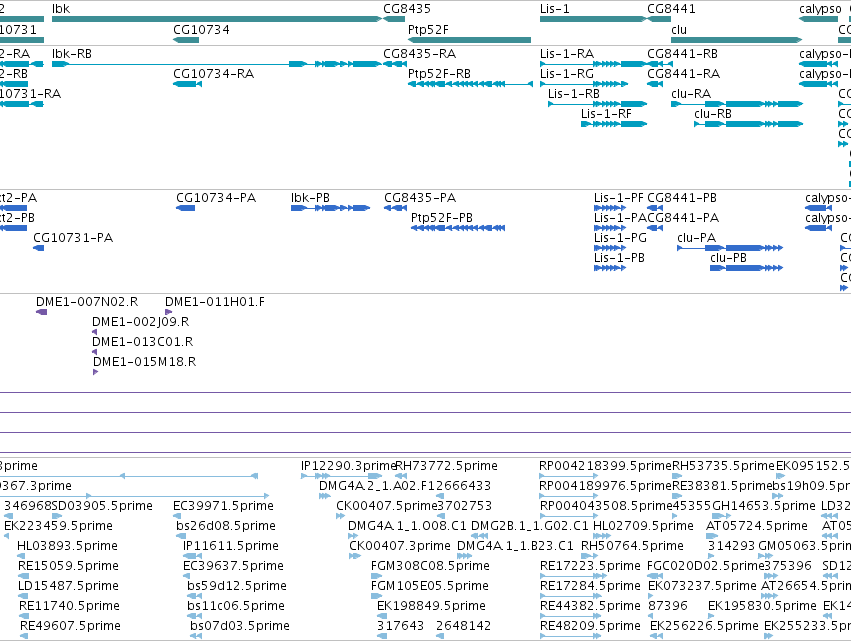The height and width of the screenshot is (641, 851).
Task: Click the Lis-1-PB protein label
Action: (x=619, y=258)
